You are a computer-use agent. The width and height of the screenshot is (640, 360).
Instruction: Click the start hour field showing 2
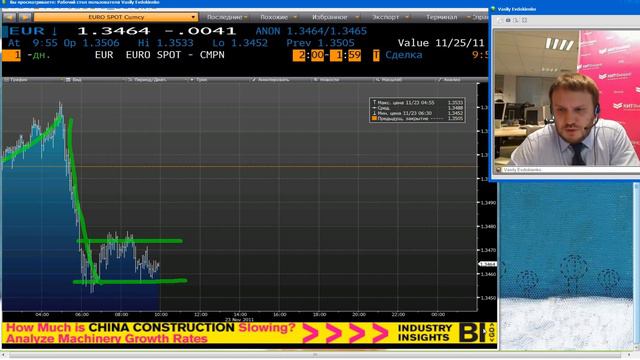coord(299,55)
